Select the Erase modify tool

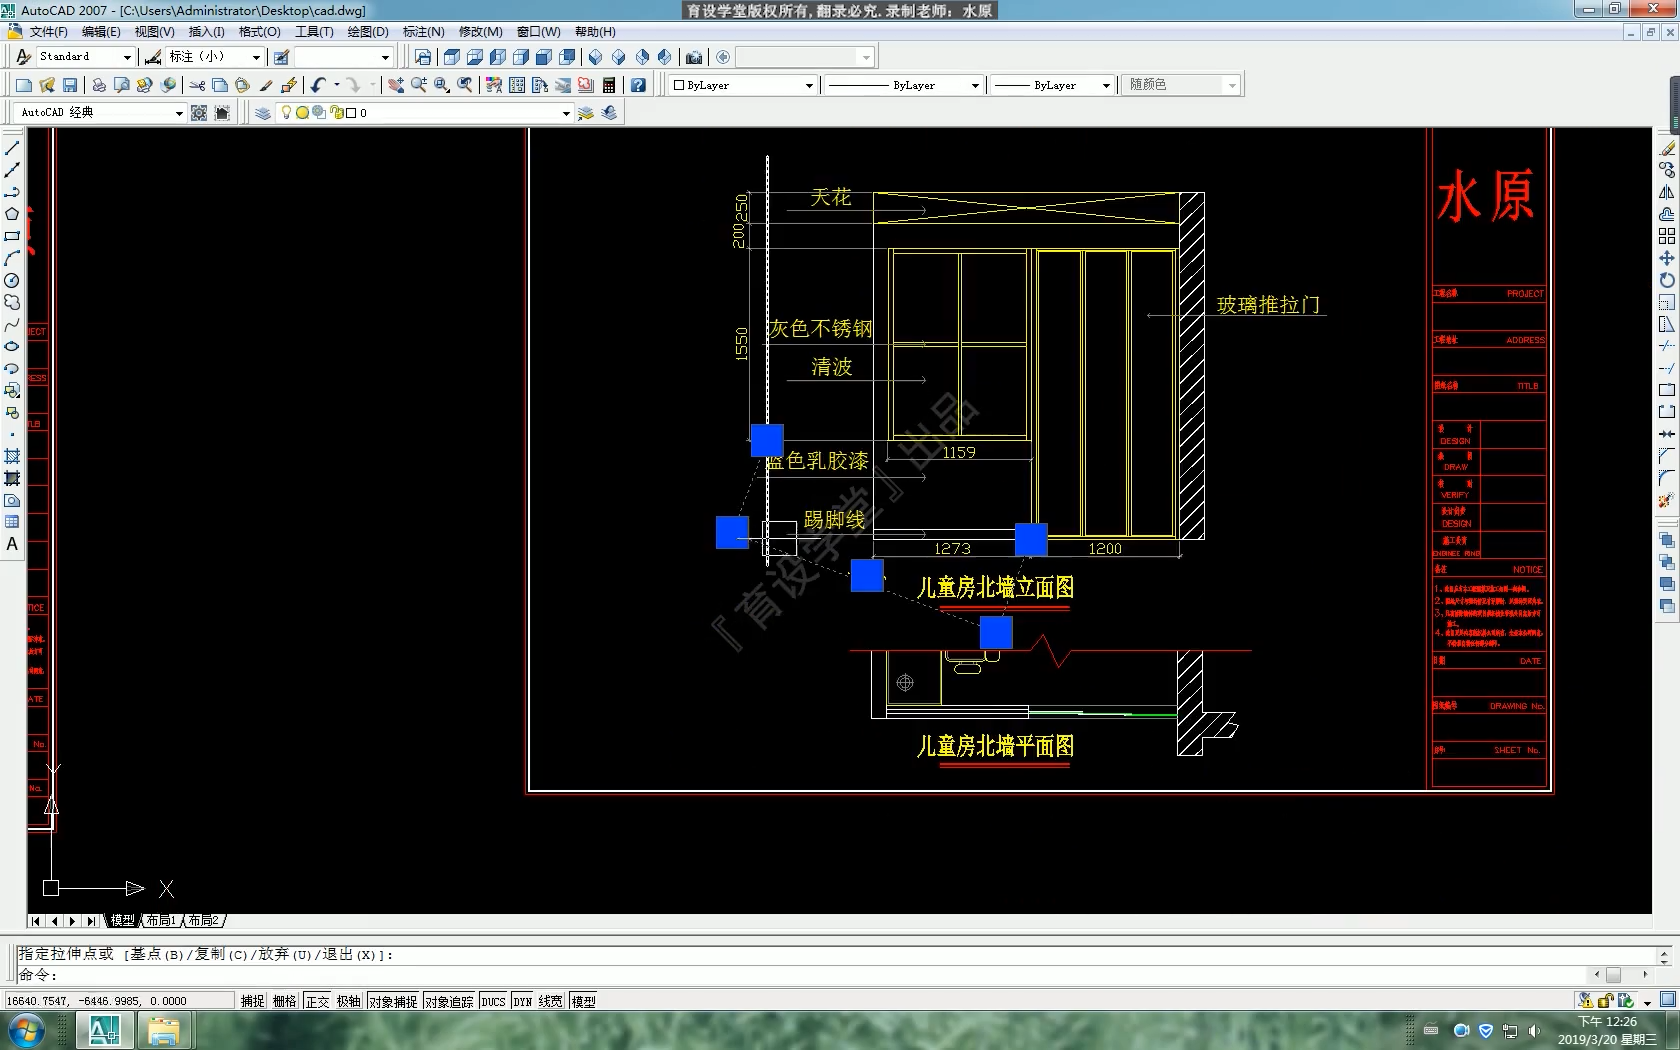[1667, 148]
